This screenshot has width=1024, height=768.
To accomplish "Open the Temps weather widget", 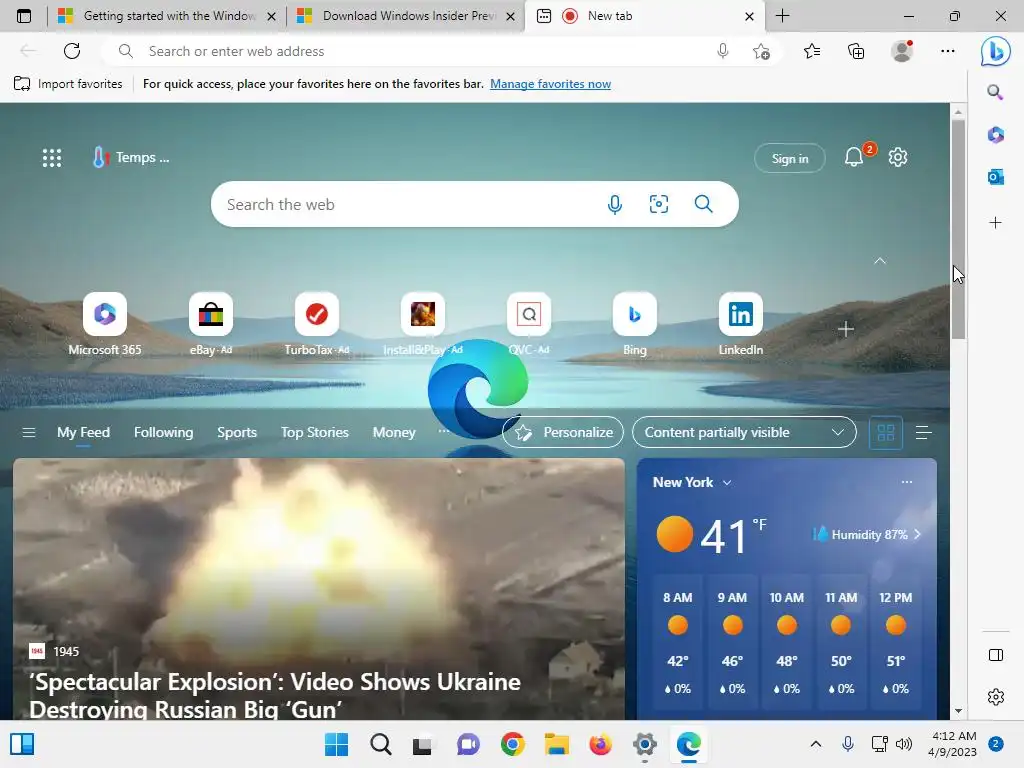I will (131, 157).
